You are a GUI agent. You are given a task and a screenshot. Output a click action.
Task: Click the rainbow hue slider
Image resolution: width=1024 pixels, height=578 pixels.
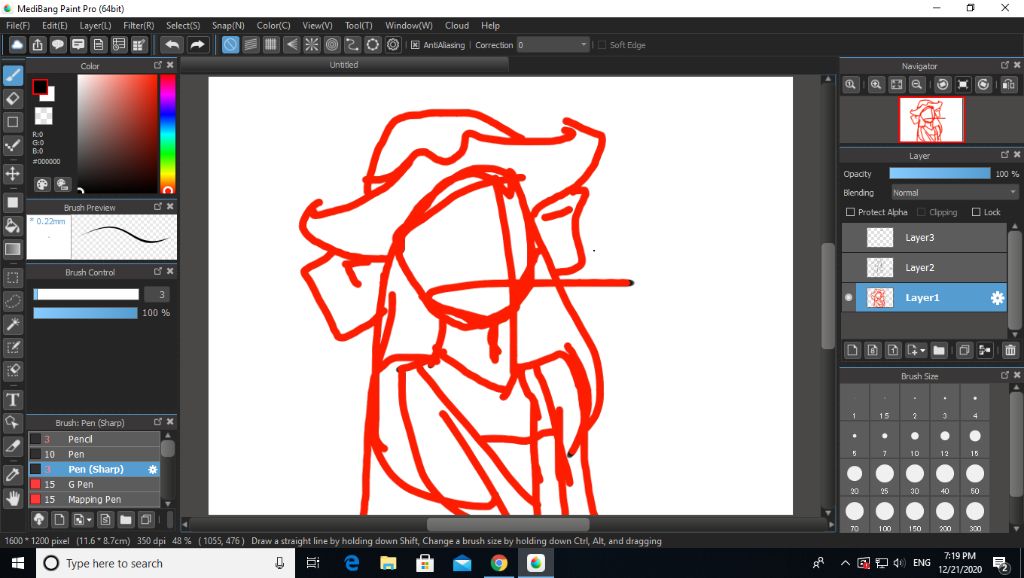(168, 134)
